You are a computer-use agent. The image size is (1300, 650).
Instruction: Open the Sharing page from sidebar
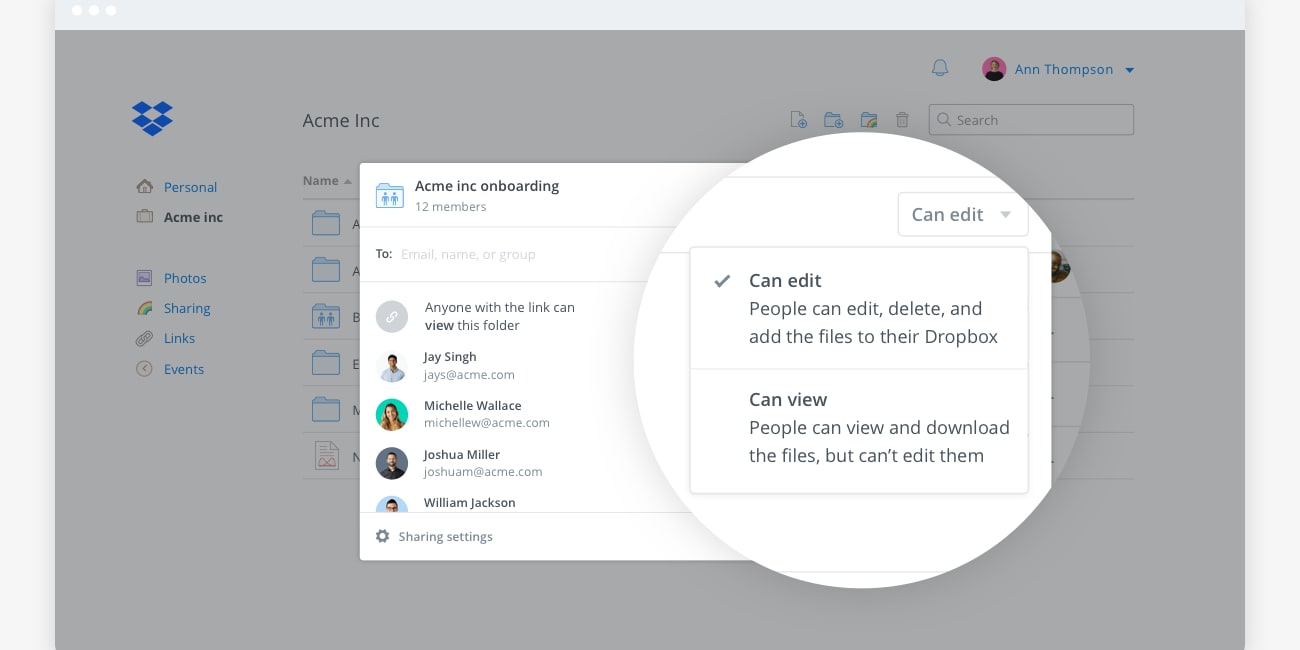click(x=187, y=308)
